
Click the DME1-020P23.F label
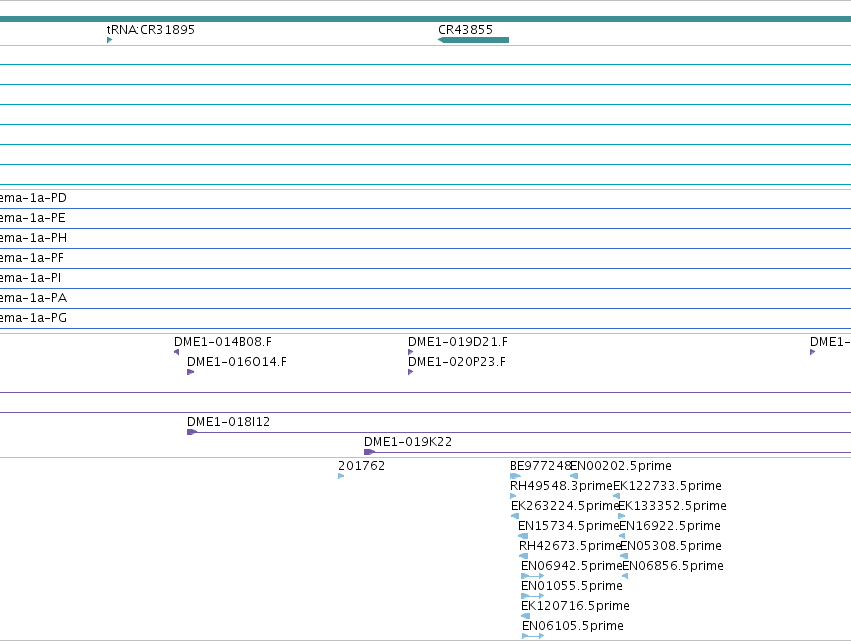pyautogui.click(x=457, y=362)
